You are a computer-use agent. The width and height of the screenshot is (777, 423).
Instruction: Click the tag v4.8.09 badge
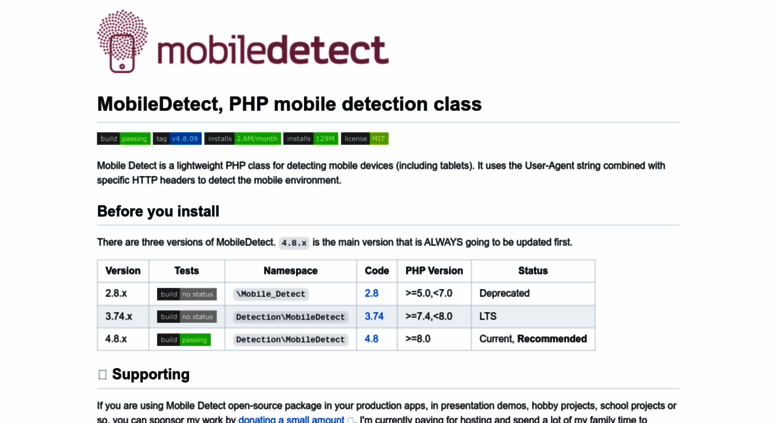tap(177, 139)
